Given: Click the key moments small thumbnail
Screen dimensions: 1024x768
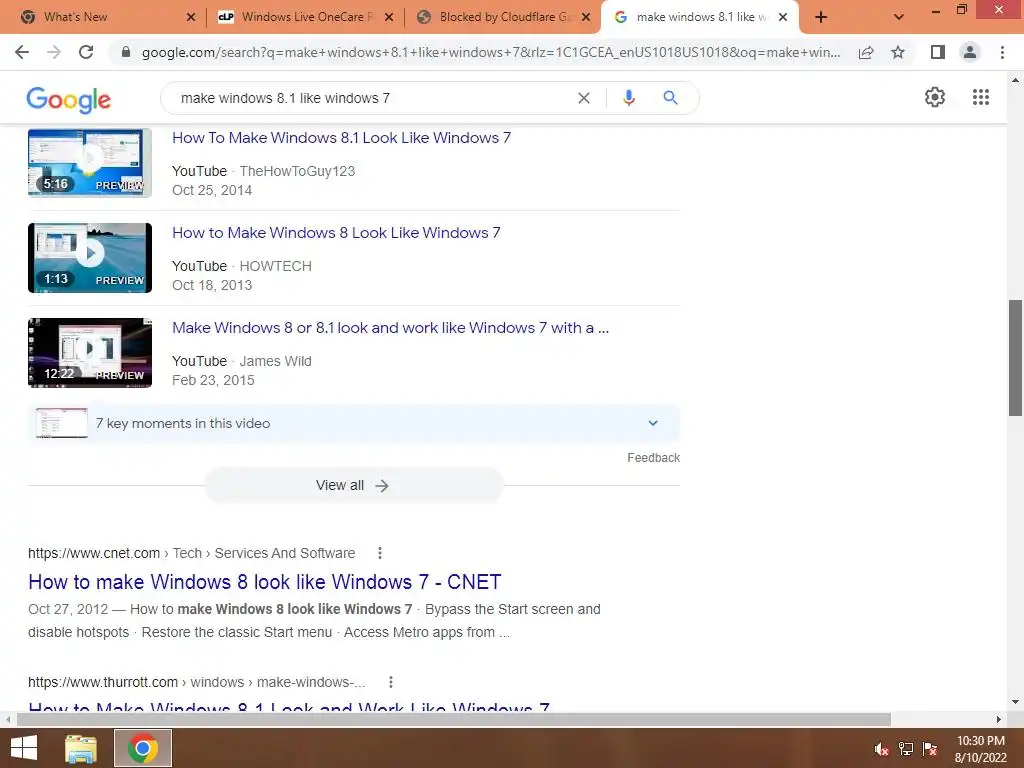Looking at the screenshot, I should pos(61,423).
